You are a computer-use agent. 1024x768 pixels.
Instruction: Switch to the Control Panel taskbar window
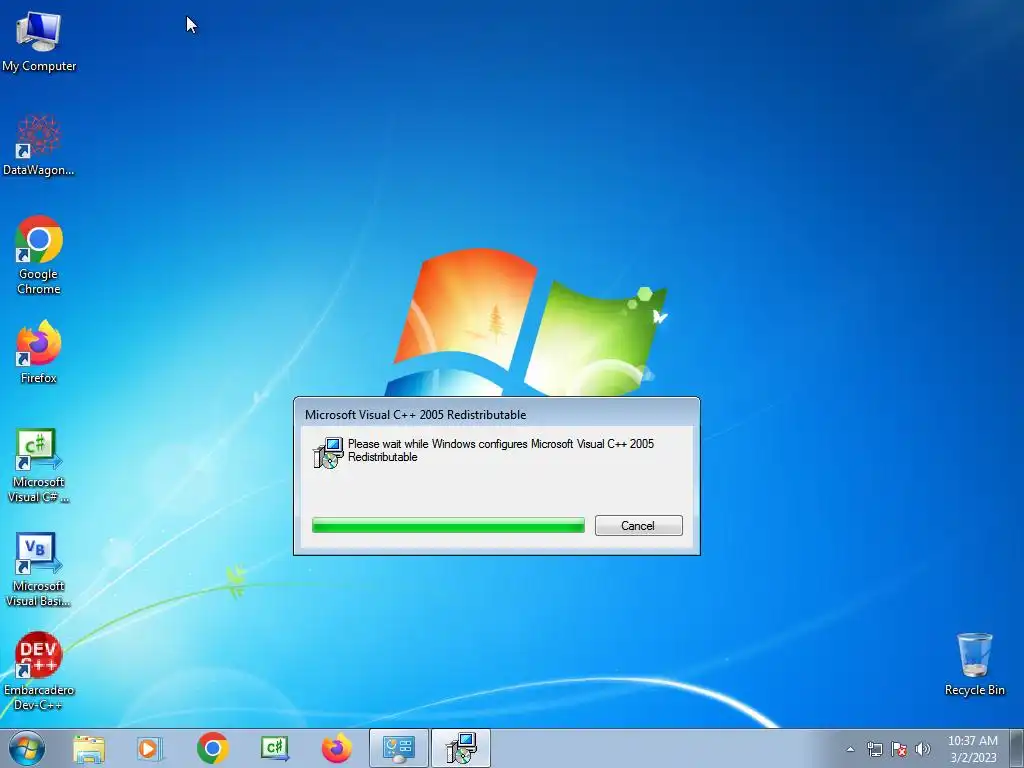coord(398,748)
